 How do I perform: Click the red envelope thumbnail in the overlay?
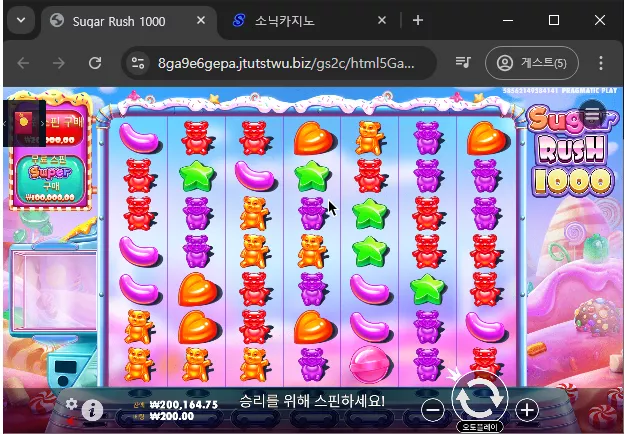click(23, 123)
